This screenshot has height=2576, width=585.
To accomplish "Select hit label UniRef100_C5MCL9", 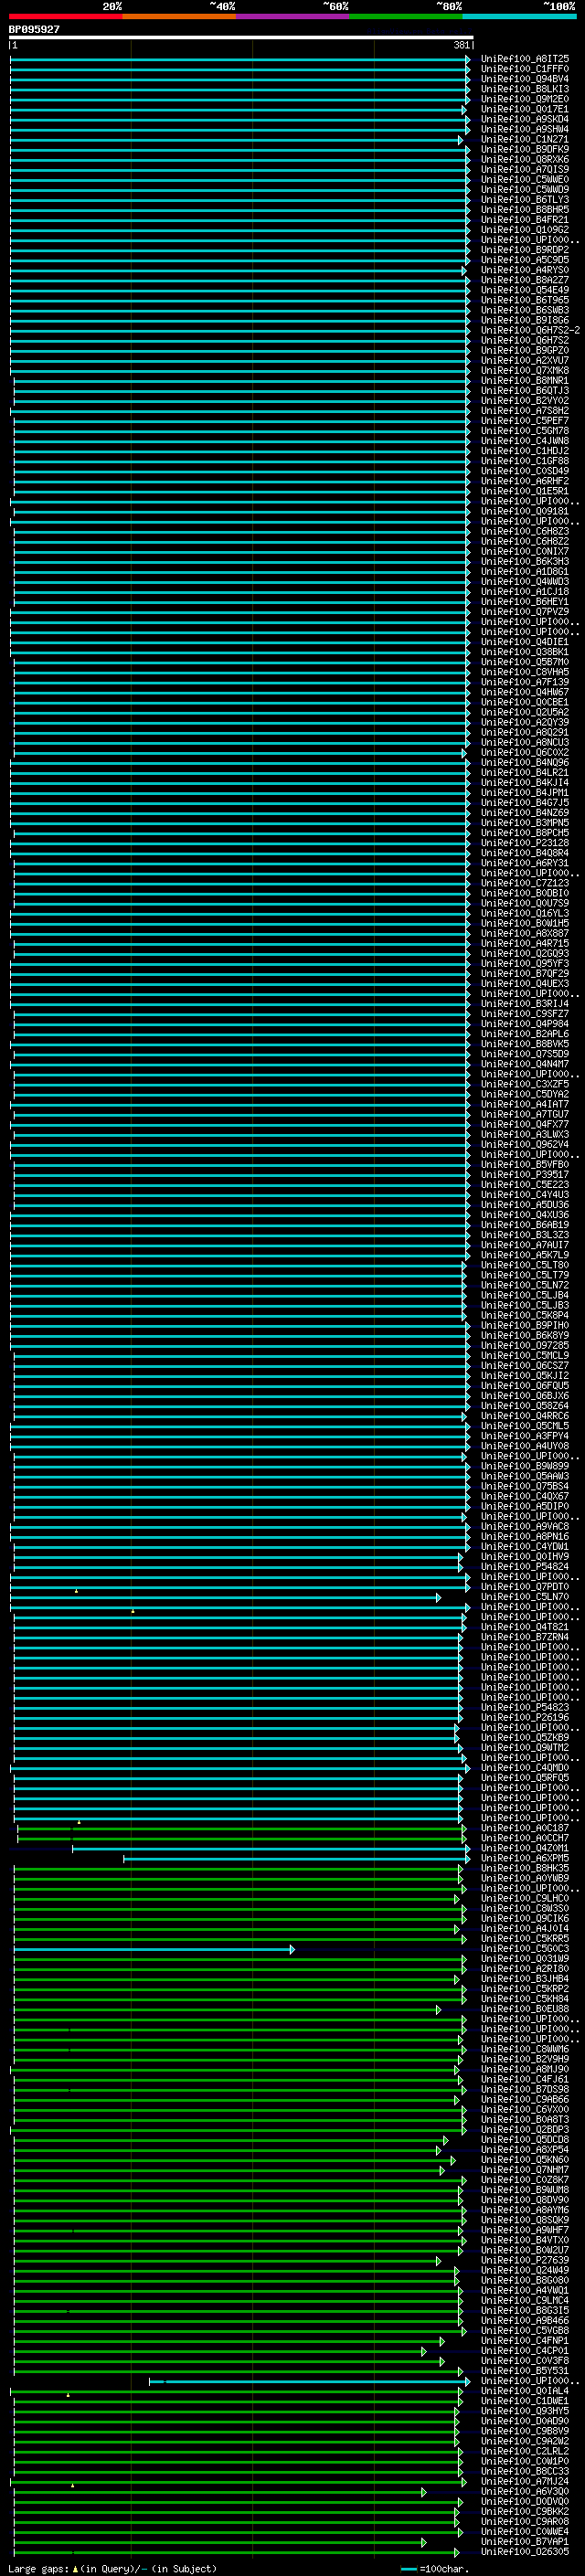I will click(x=524, y=1355).
